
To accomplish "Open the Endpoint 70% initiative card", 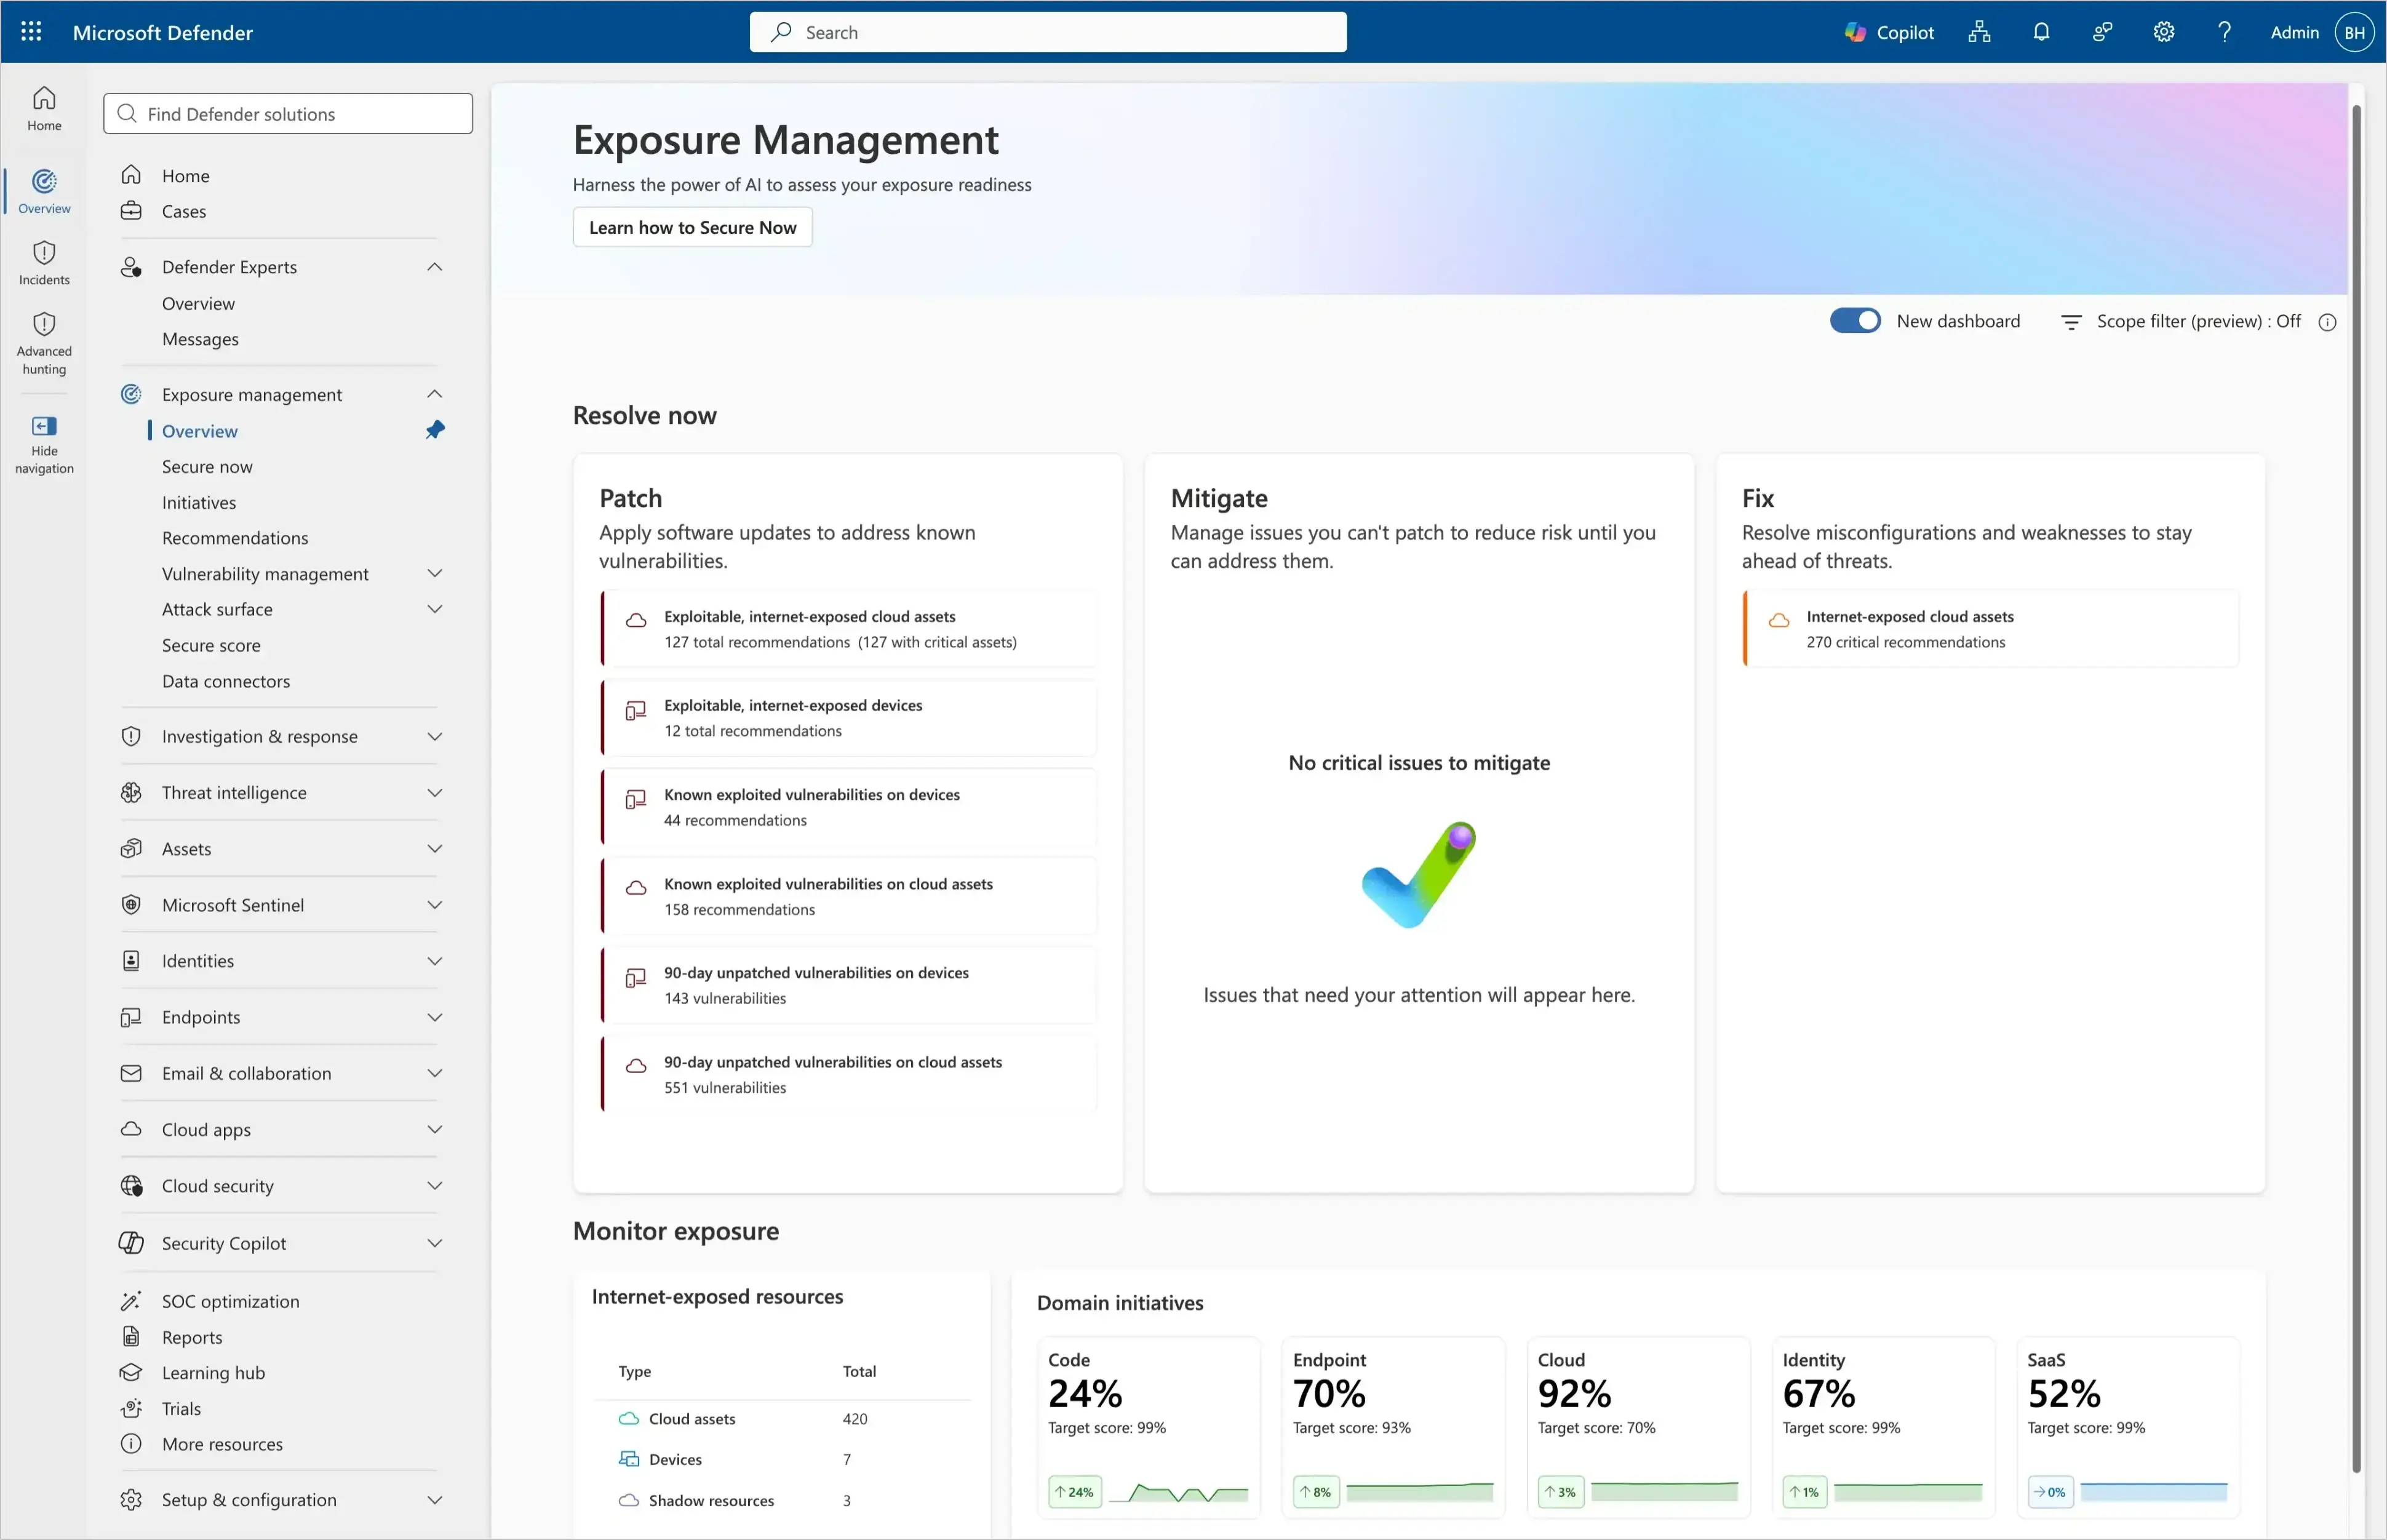I will 1393,1428.
